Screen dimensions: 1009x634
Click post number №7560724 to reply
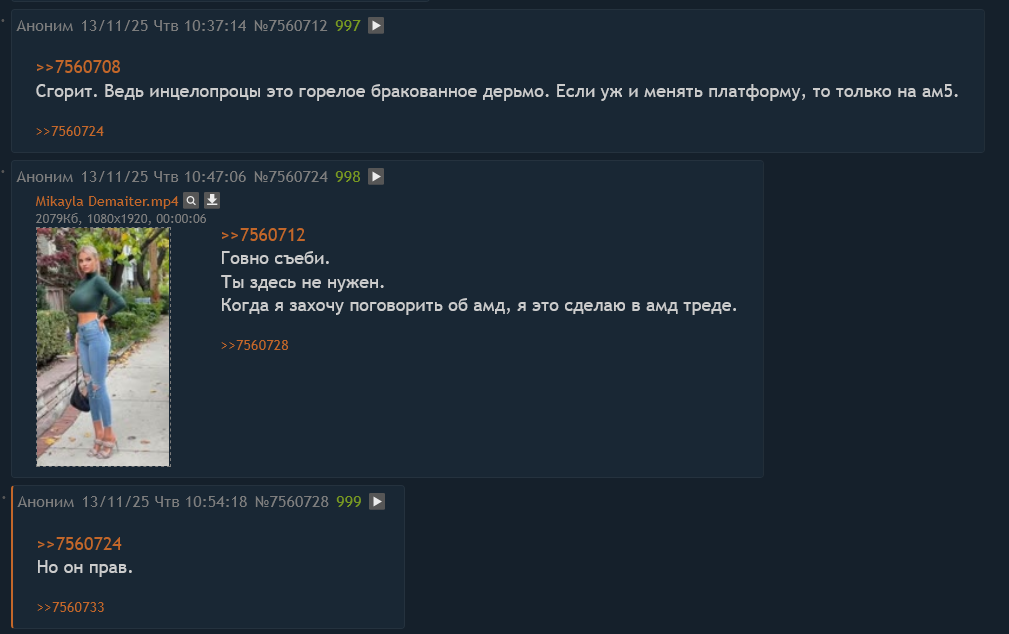(x=290, y=176)
